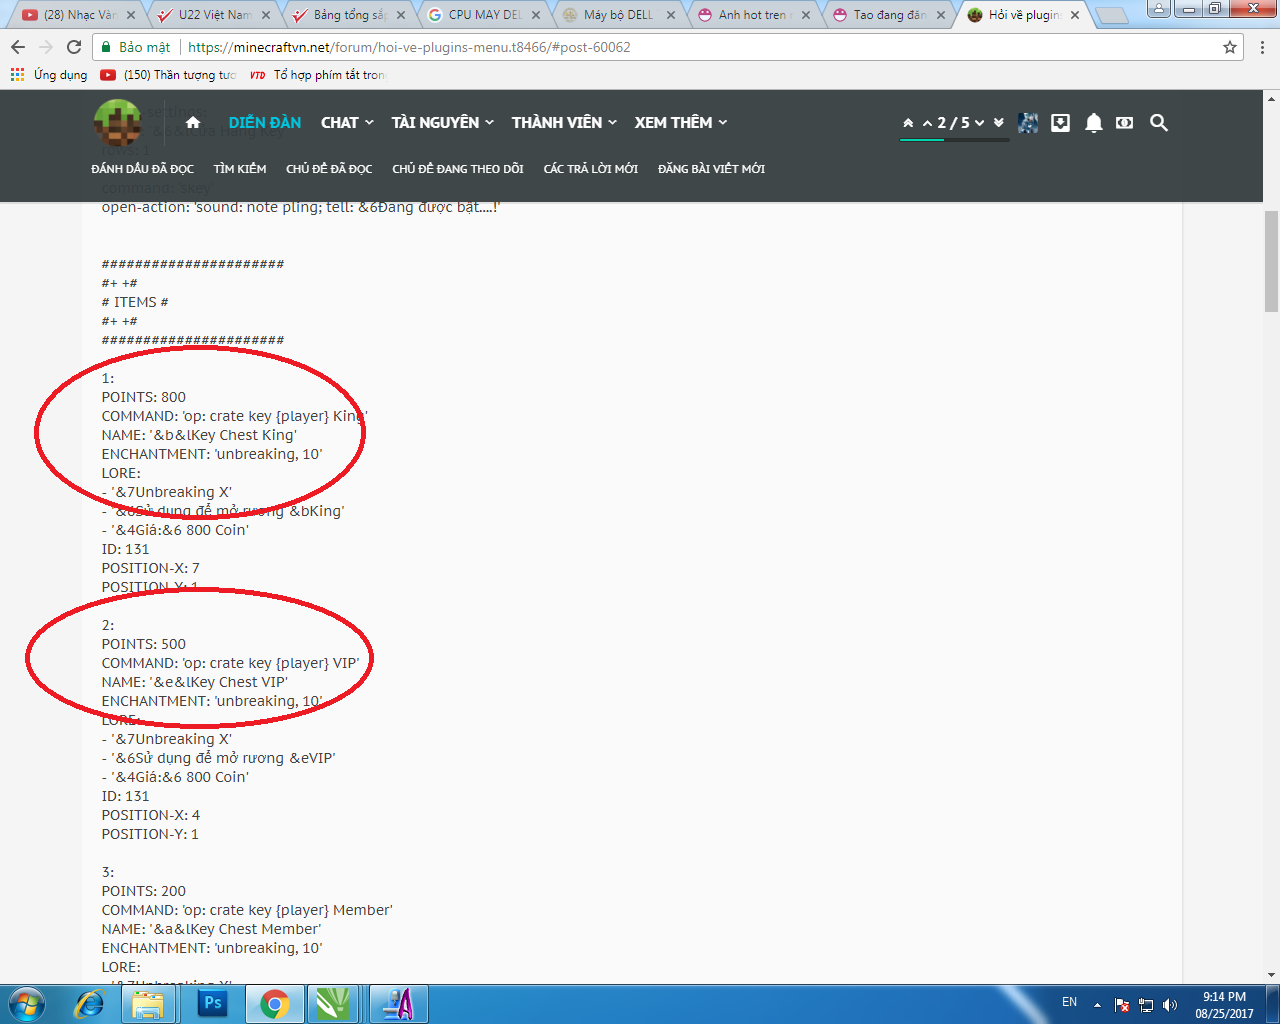Open the Chrome three-dot menu
1280x1024 pixels.
(x=1262, y=47)
